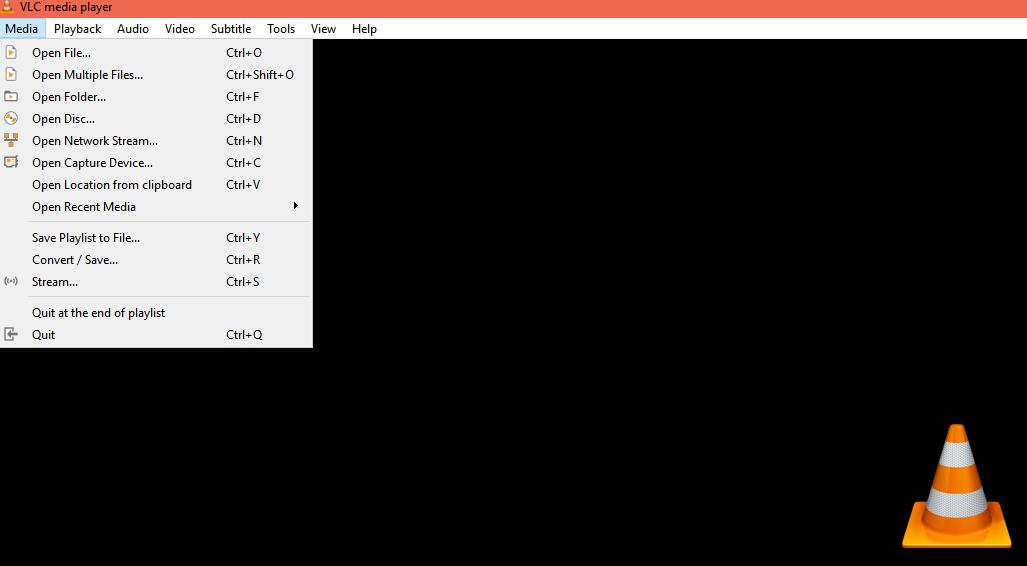Click the Stream broadcast icon

click(10, 281)
